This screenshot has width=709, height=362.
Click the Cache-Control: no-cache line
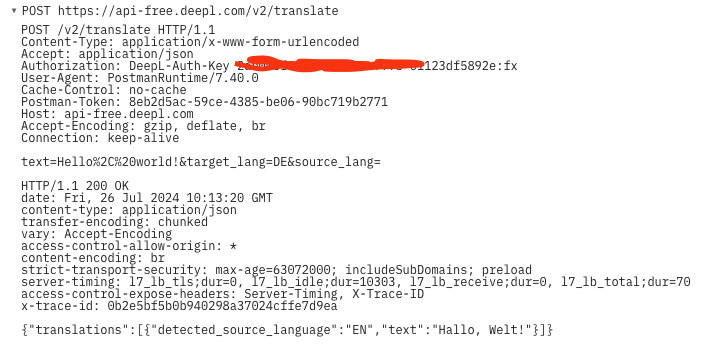pyautogui.click(x=104, y=90)
